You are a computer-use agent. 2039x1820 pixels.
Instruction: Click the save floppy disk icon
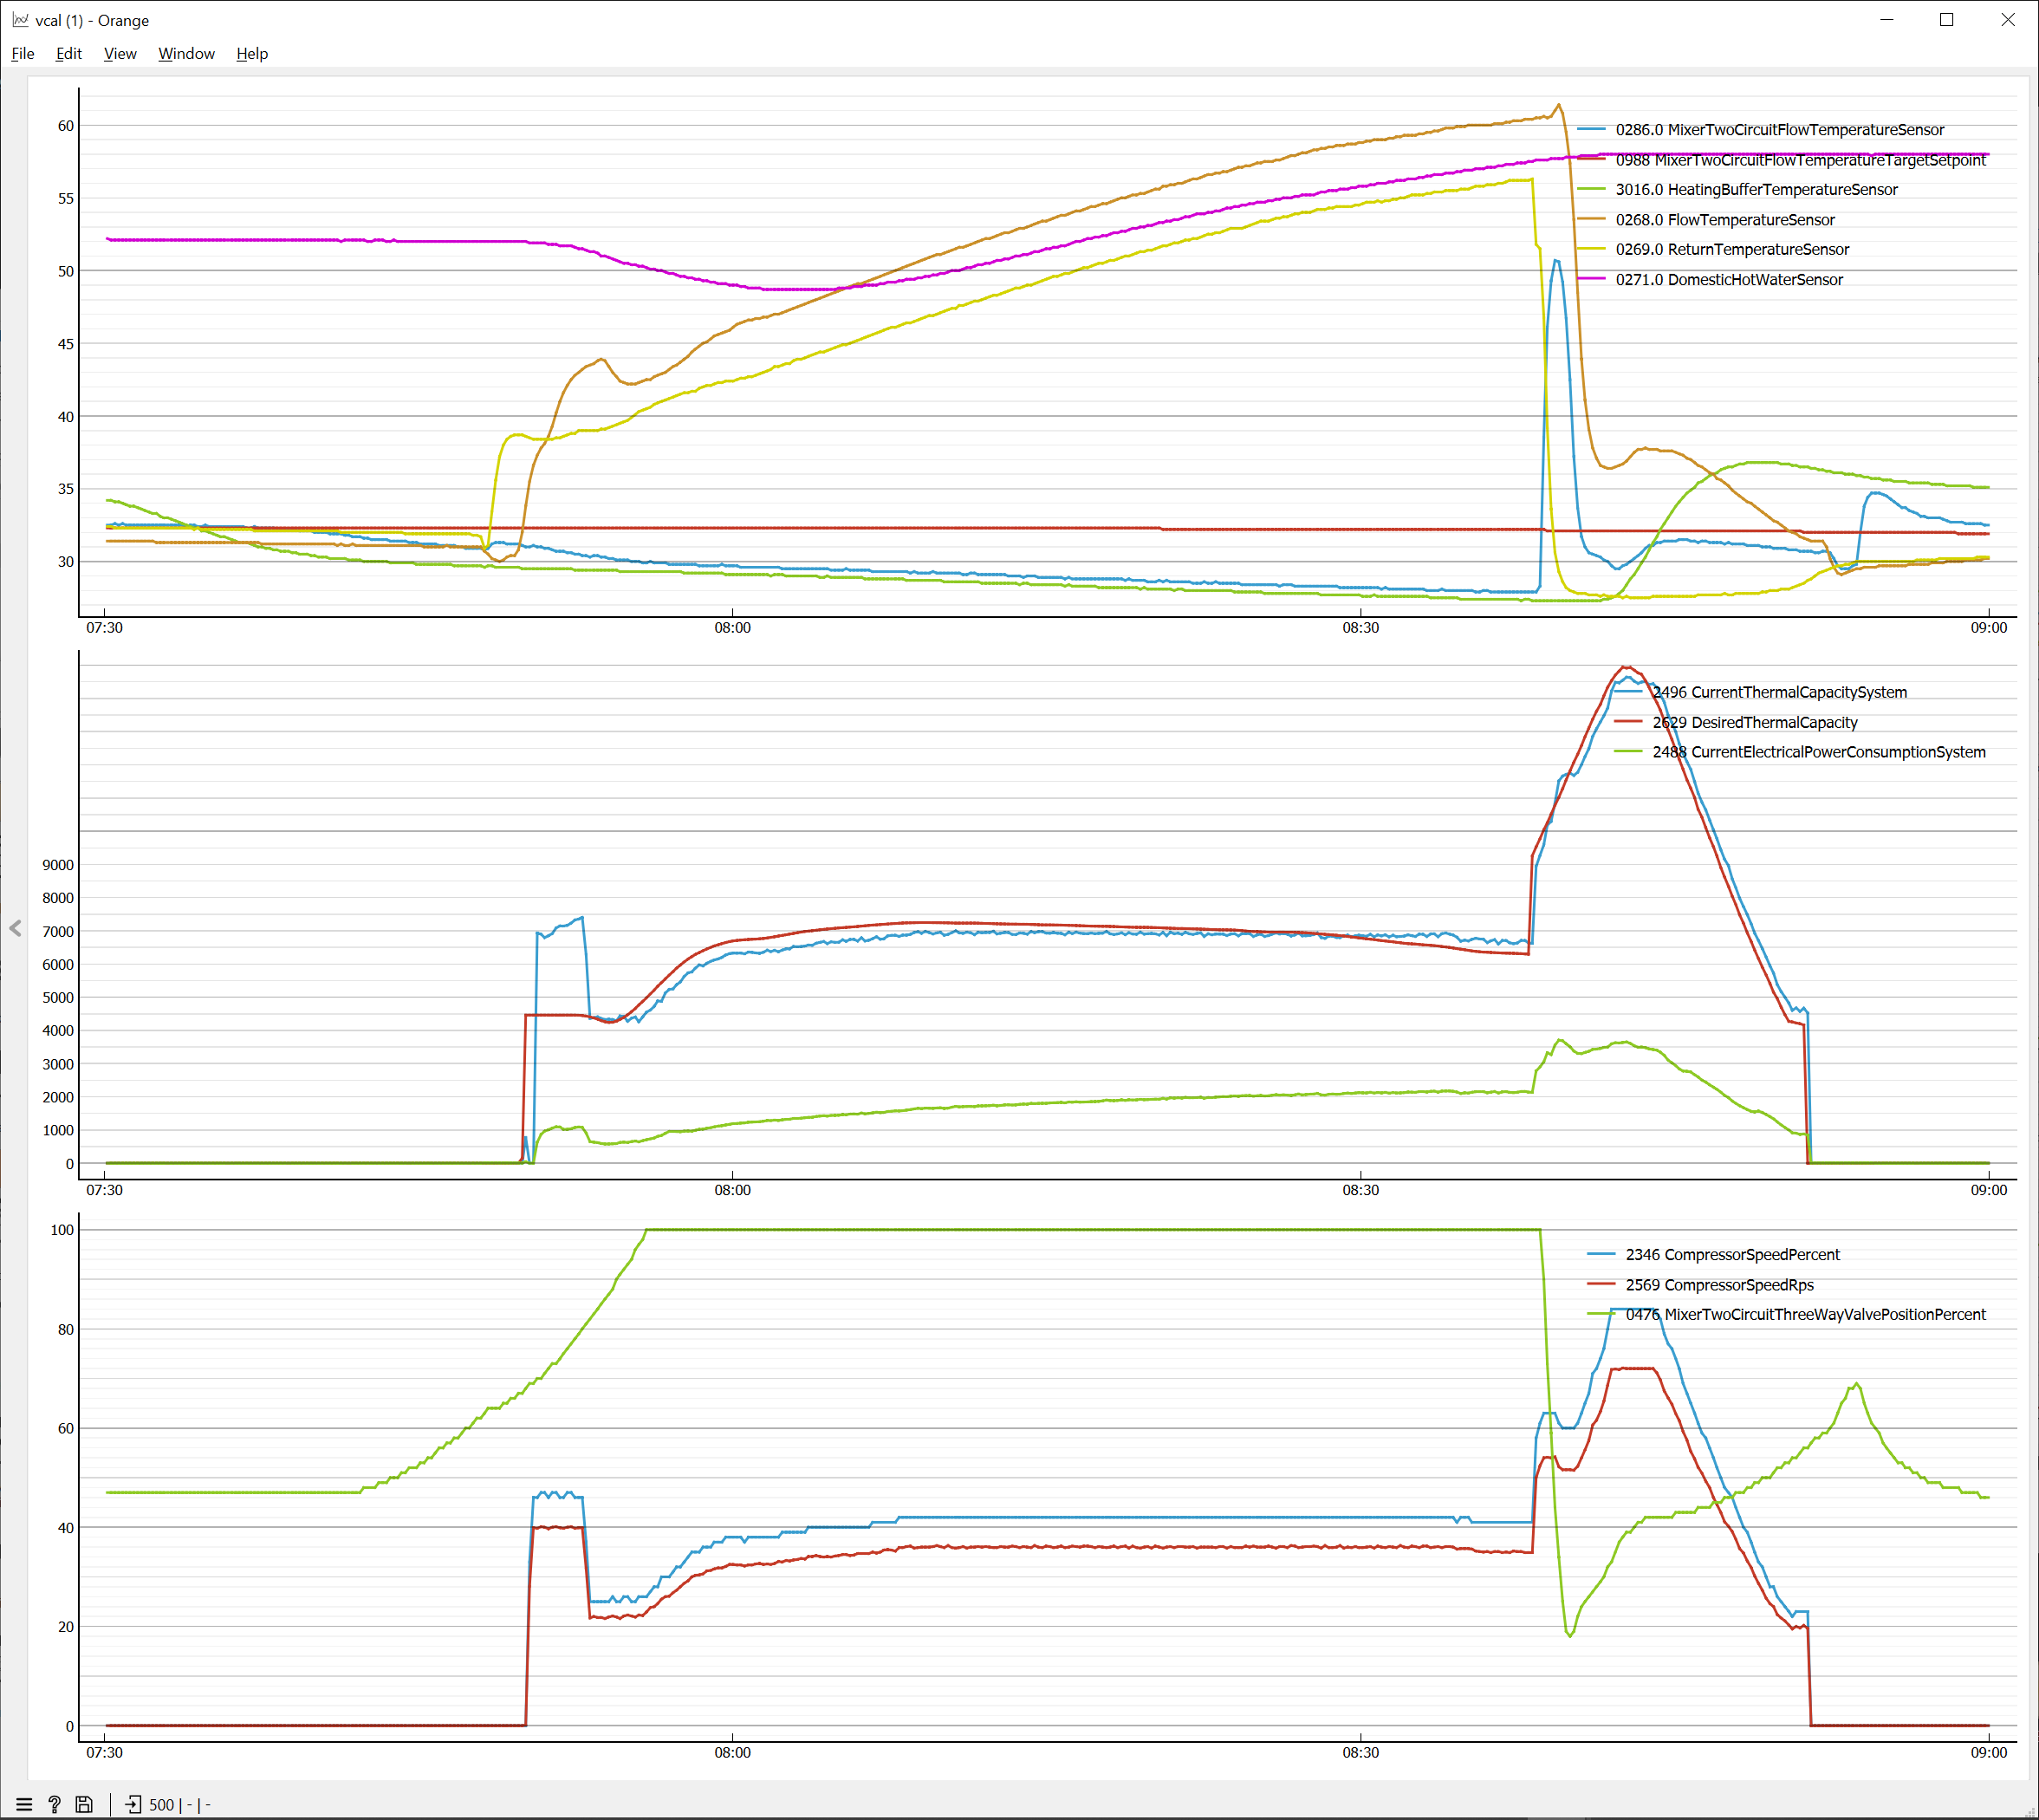coord(85,1804)
